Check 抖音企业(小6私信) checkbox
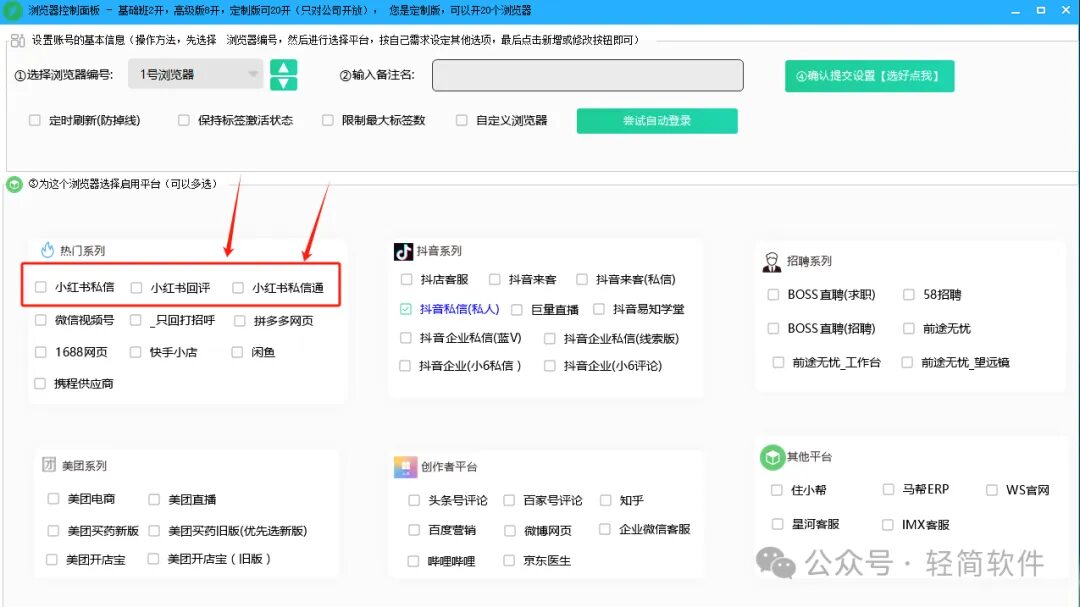1080x607 pixels. (405, 366)
